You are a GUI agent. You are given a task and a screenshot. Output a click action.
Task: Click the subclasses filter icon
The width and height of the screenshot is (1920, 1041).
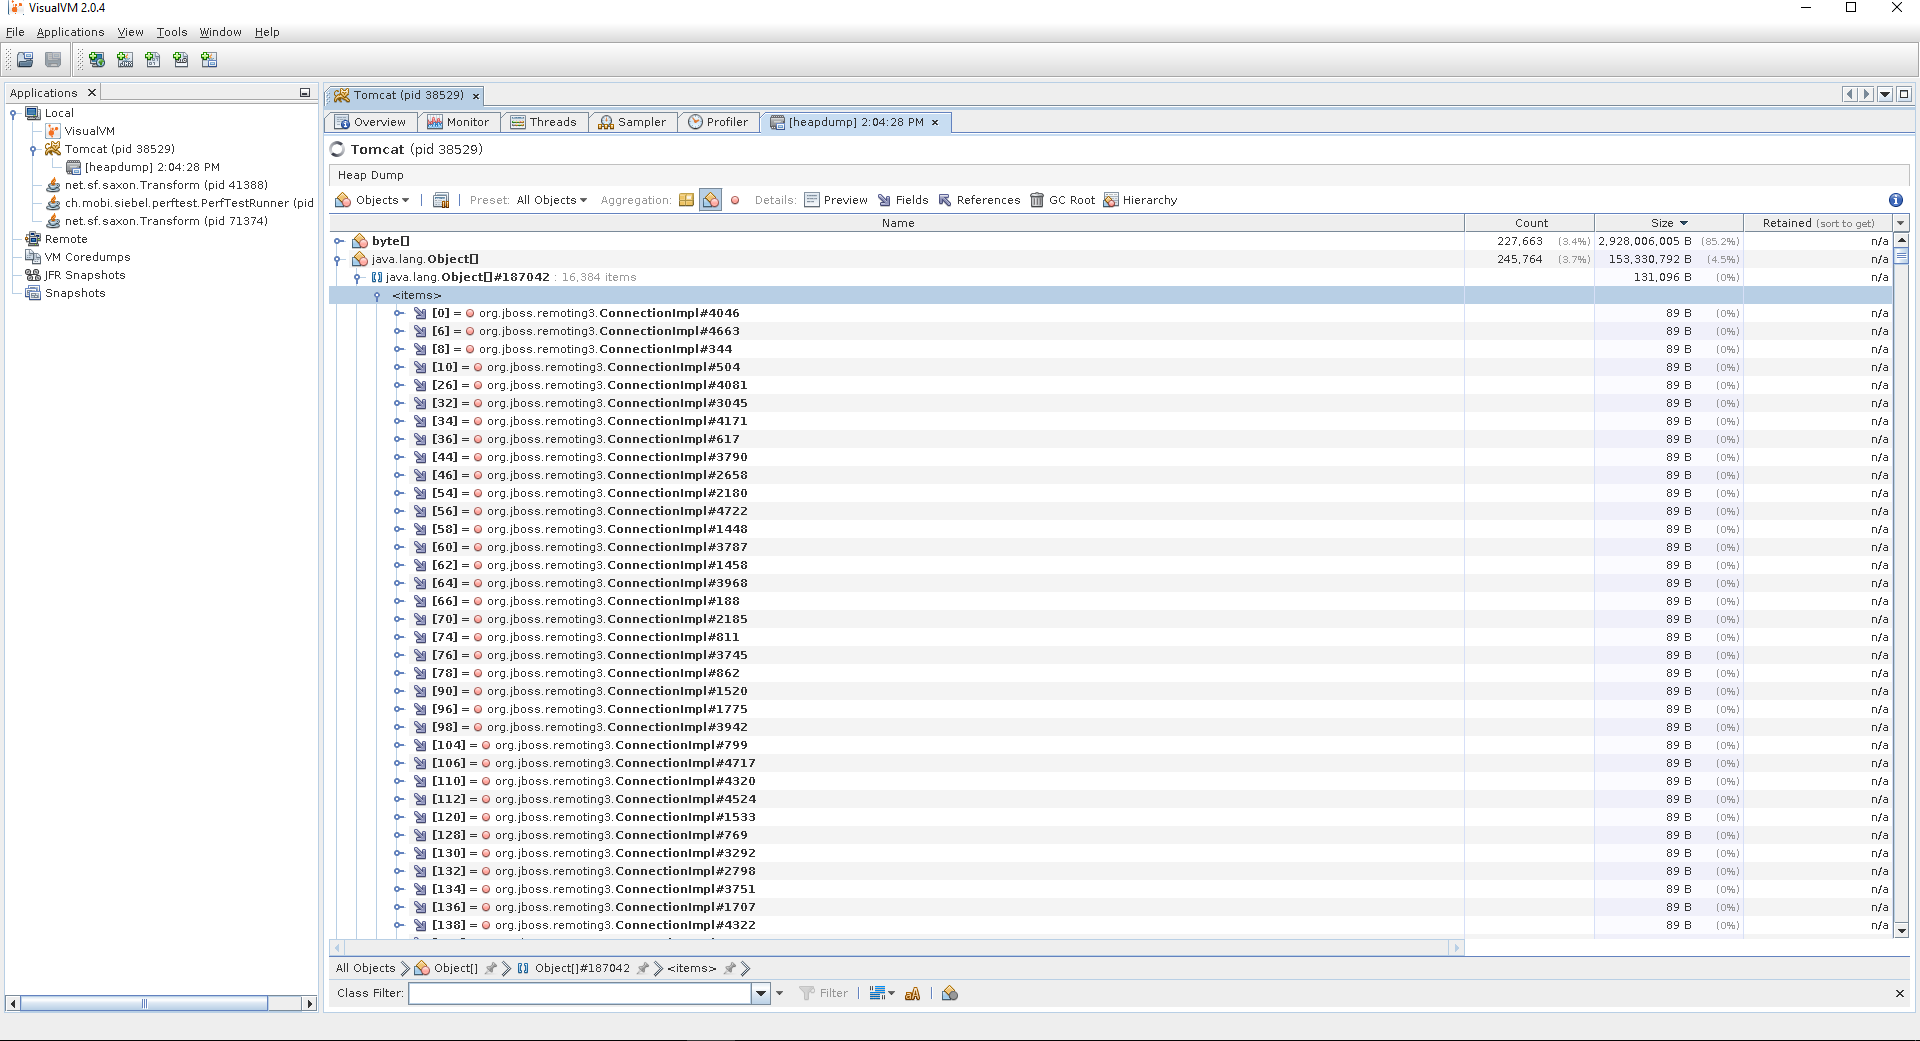(x=950, y=993)
